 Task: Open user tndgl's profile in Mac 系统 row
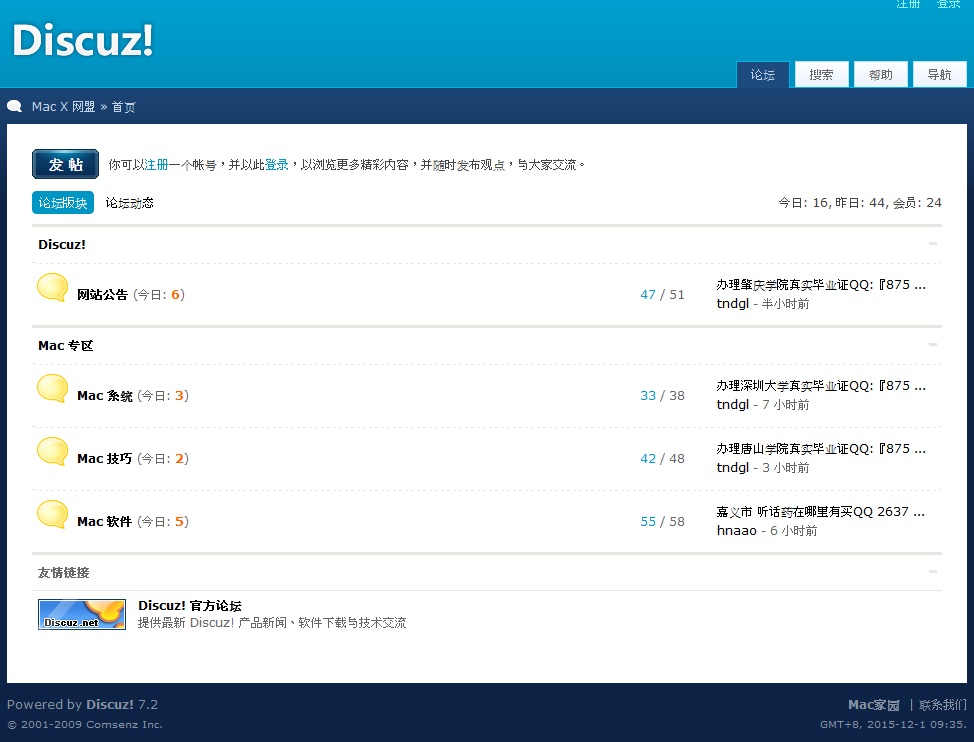(x=733, y=405)
